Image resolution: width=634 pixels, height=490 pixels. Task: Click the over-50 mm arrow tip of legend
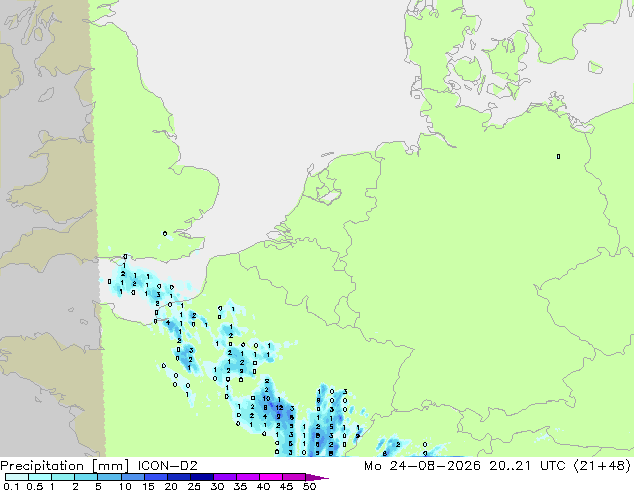coord(317,477)
